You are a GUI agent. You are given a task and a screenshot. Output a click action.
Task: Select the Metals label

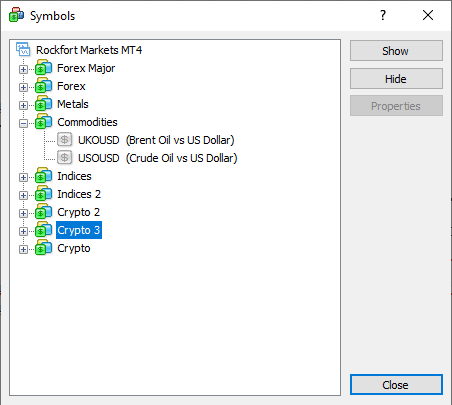[73, 104]
